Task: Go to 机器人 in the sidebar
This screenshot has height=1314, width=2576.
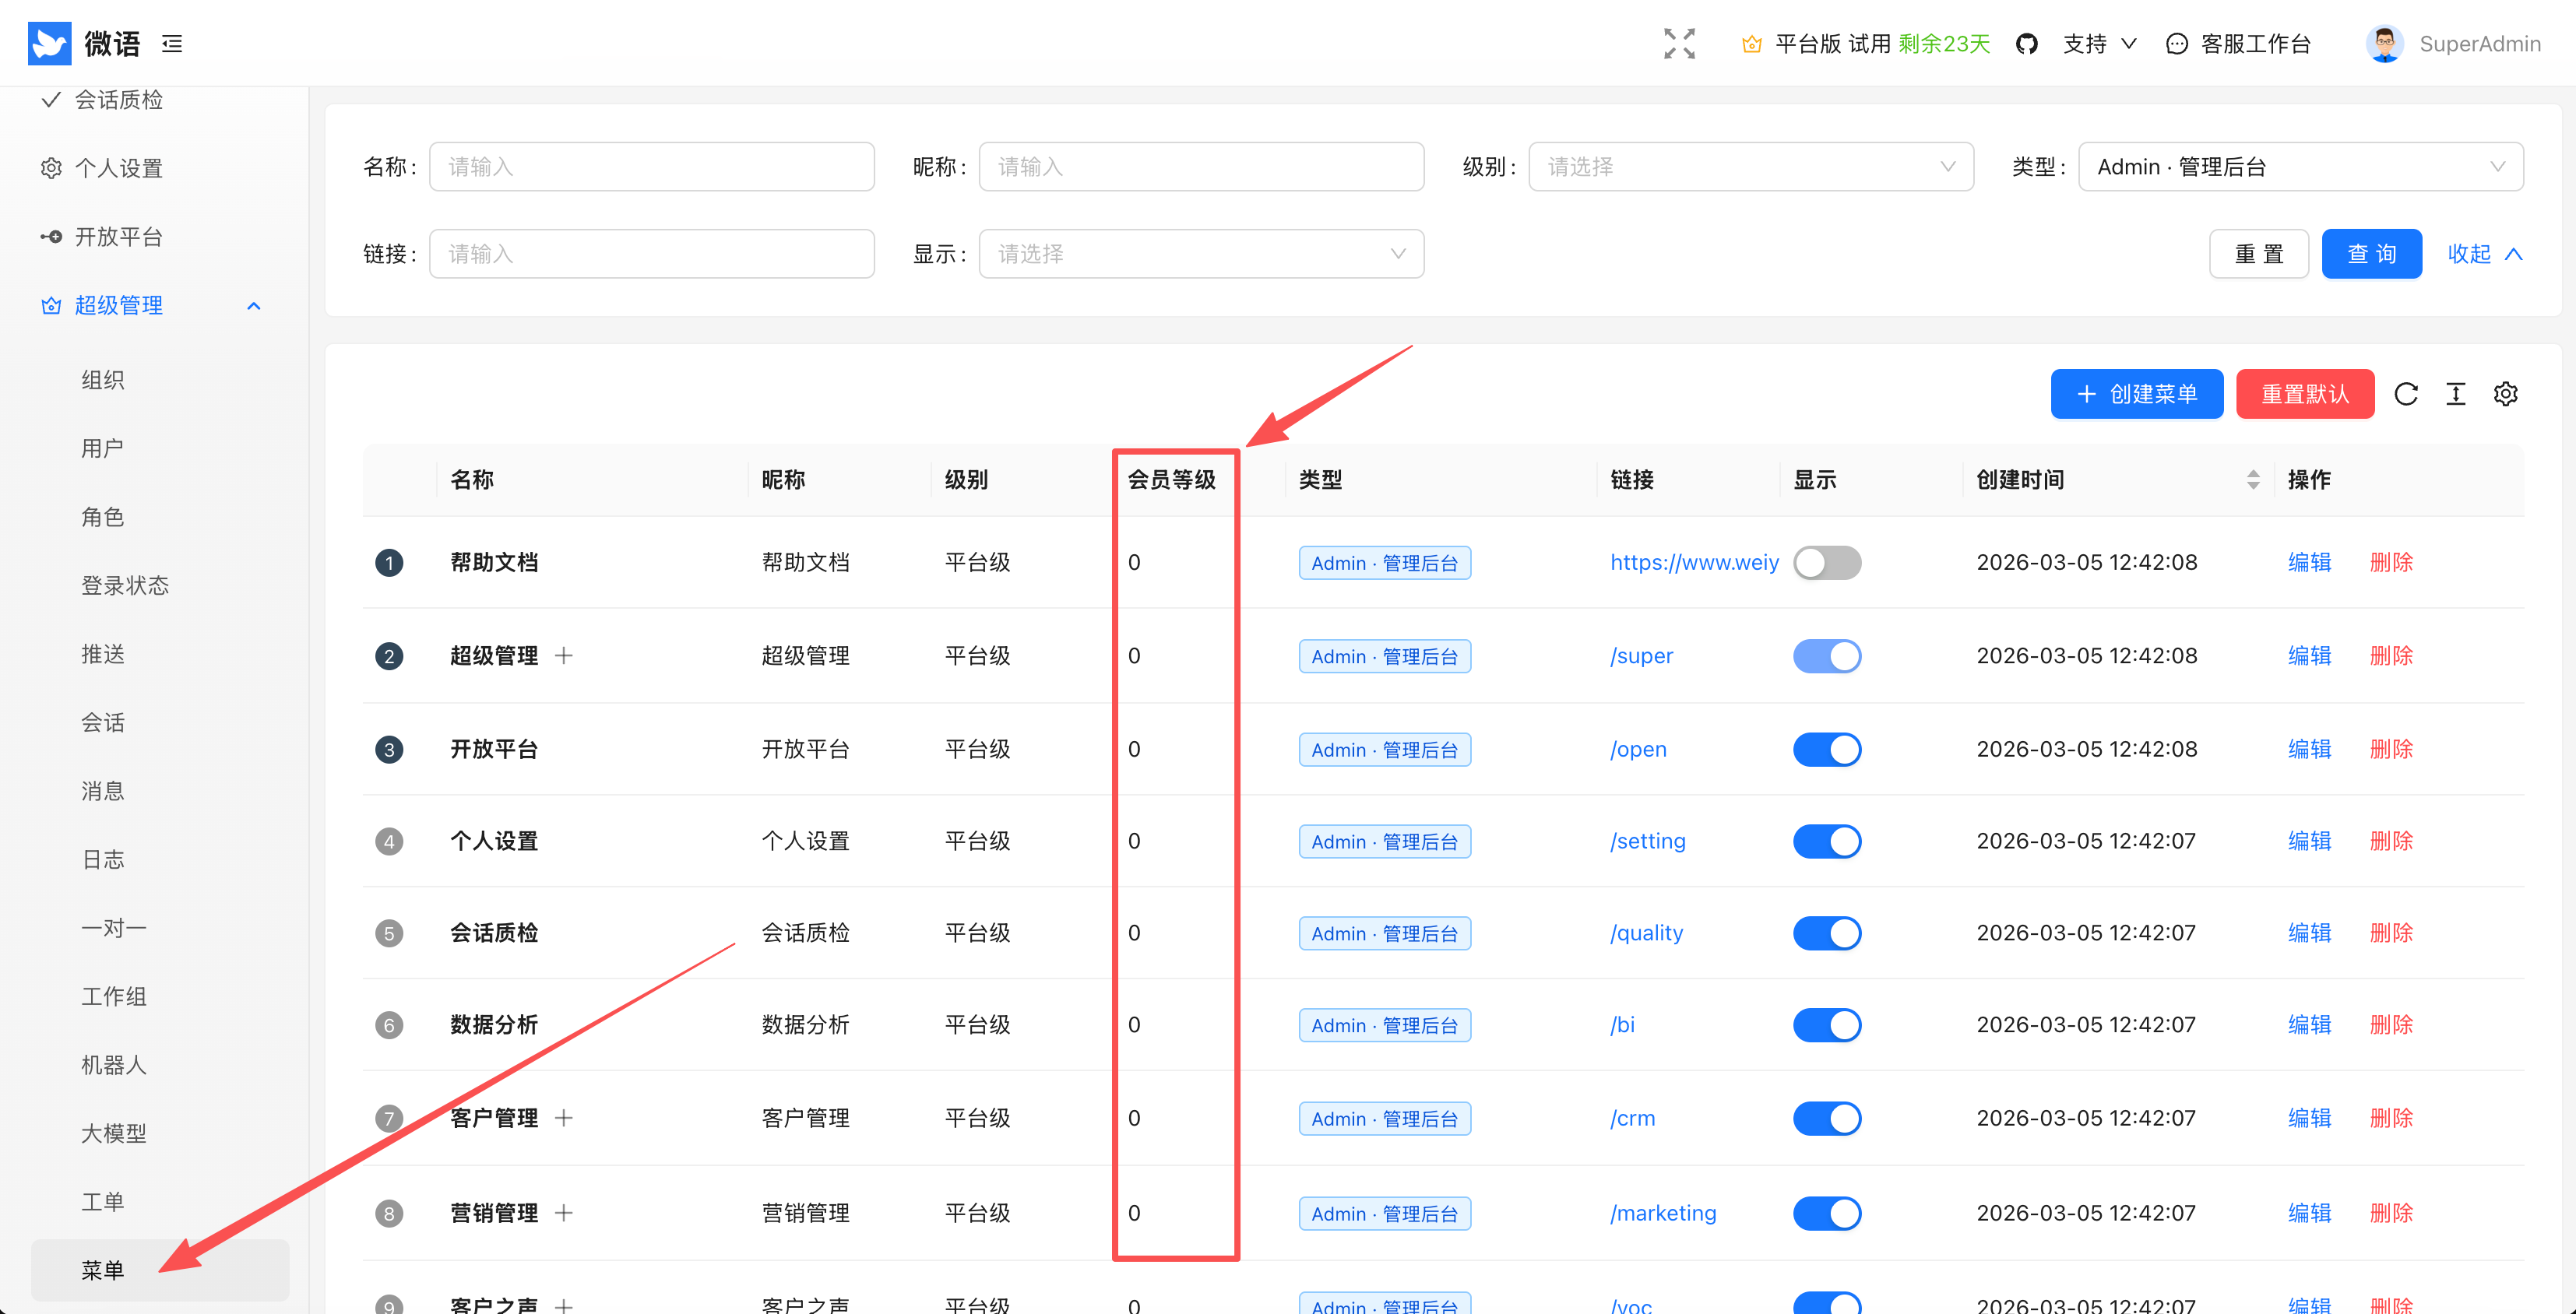Action: click(114, 1065)
